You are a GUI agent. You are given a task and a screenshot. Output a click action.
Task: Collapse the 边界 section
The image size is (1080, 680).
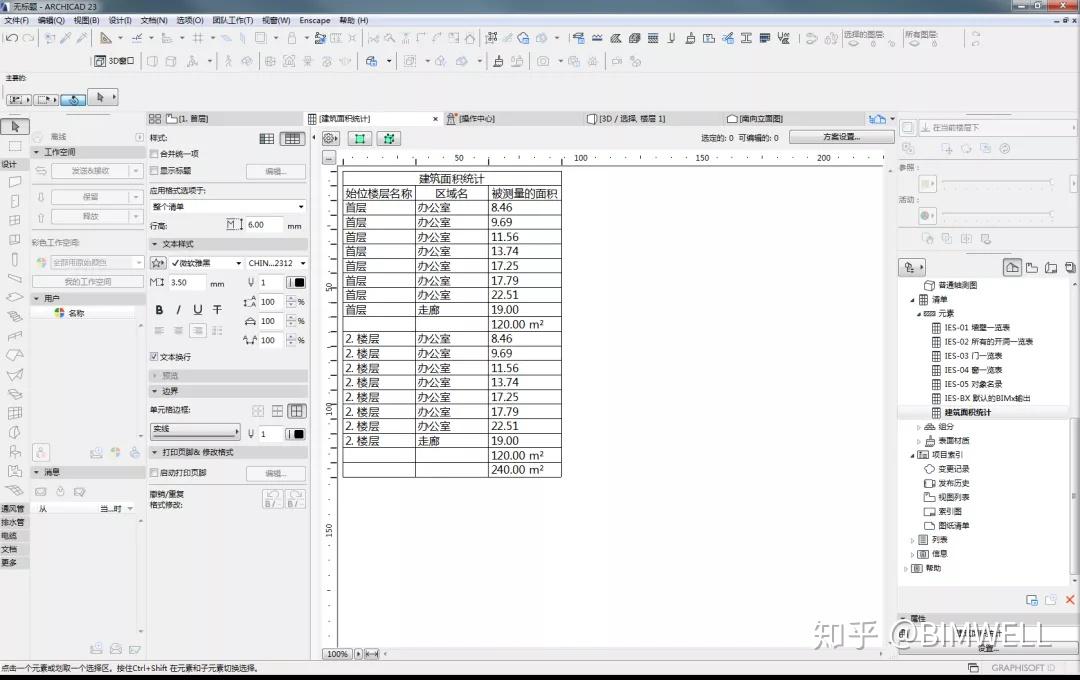155,391
